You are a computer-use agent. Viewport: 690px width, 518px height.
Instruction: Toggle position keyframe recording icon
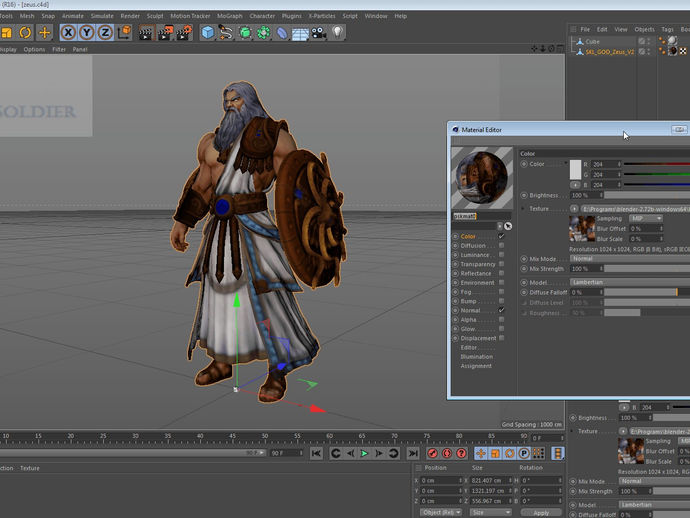tap(481, 453)
